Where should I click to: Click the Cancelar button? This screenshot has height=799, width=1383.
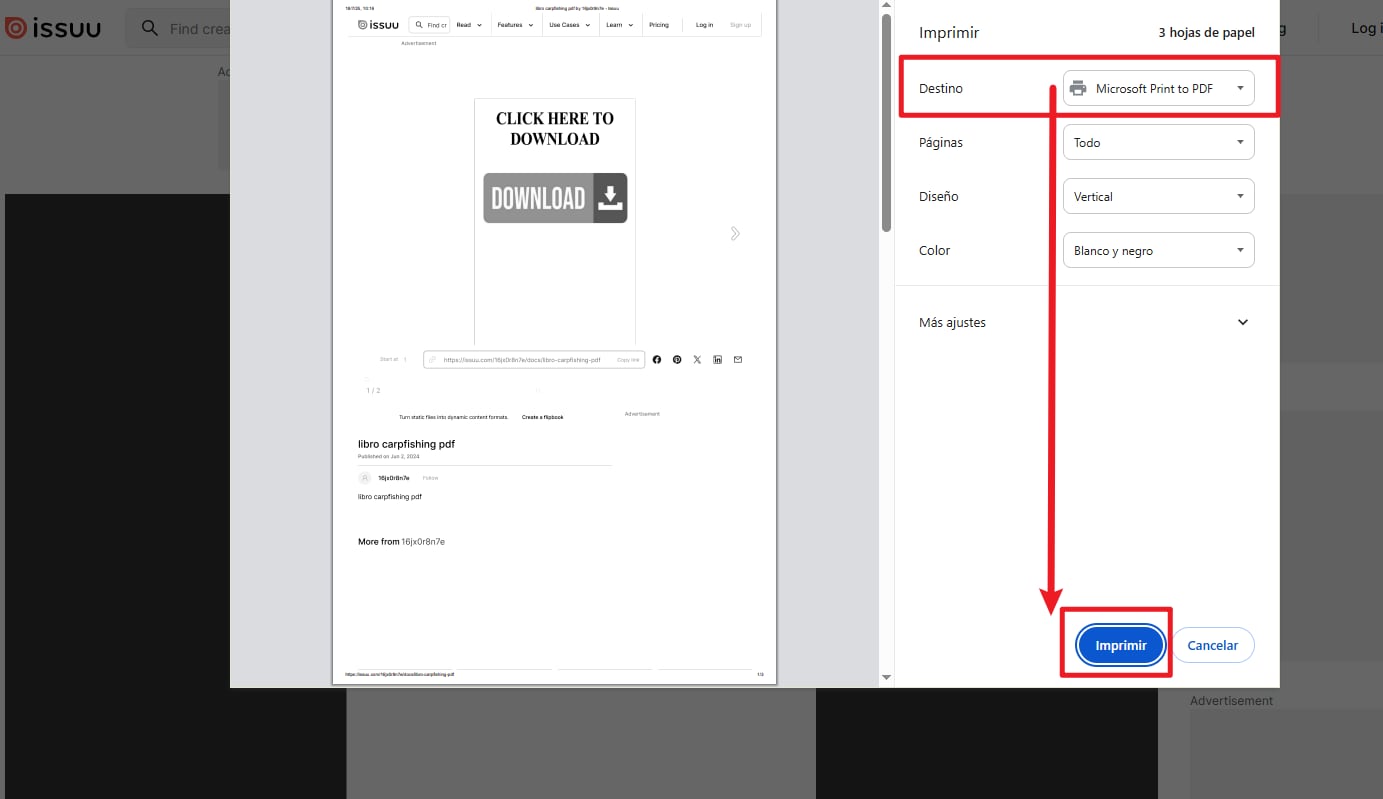click(x=1213, y=645)
